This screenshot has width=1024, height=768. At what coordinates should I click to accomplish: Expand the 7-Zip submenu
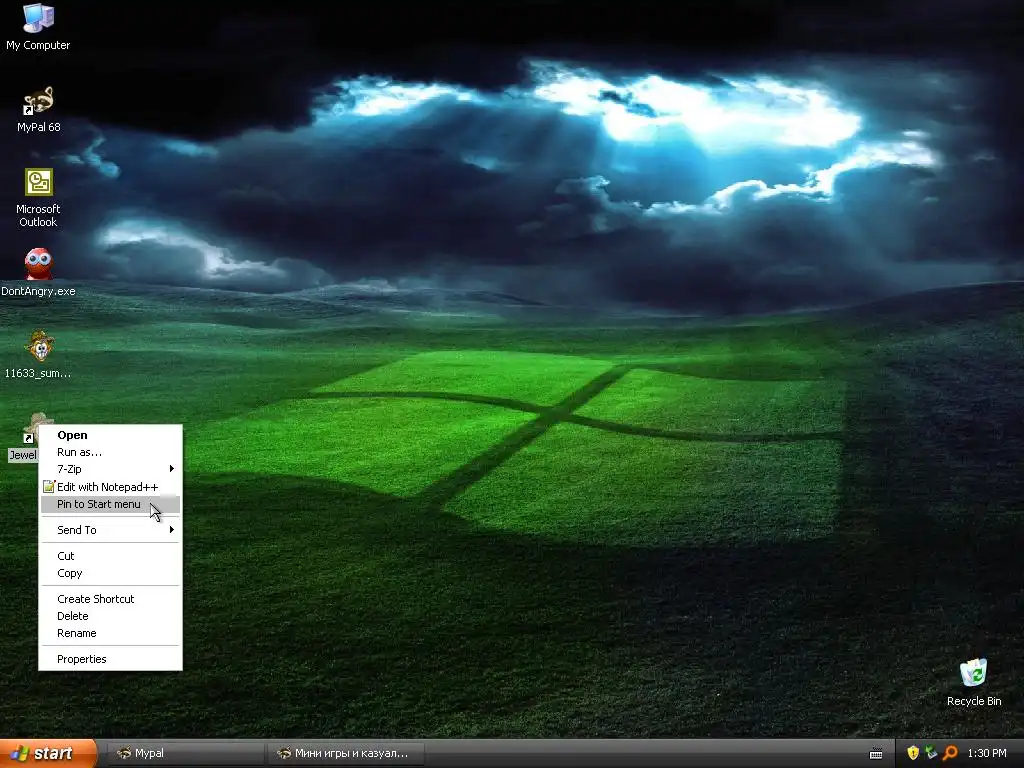[110, 469]
